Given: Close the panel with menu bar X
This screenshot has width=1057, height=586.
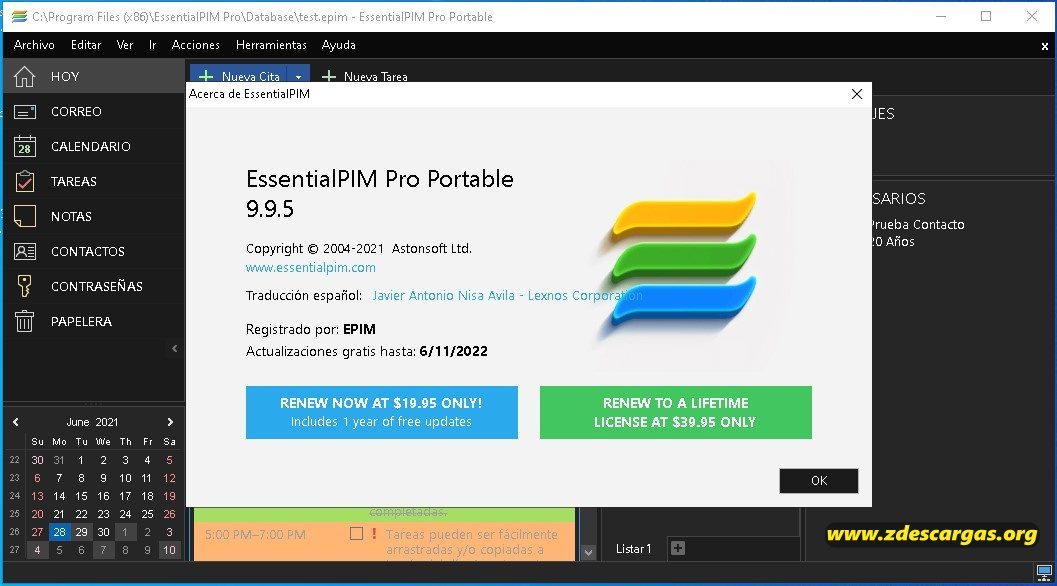Looking at the screenshot, I should (1044, 47).
